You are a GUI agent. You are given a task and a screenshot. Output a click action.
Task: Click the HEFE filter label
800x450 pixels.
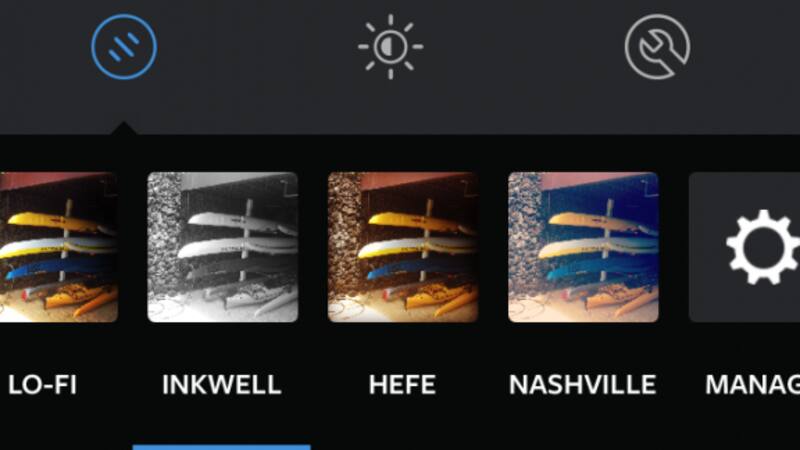[402, 385]
